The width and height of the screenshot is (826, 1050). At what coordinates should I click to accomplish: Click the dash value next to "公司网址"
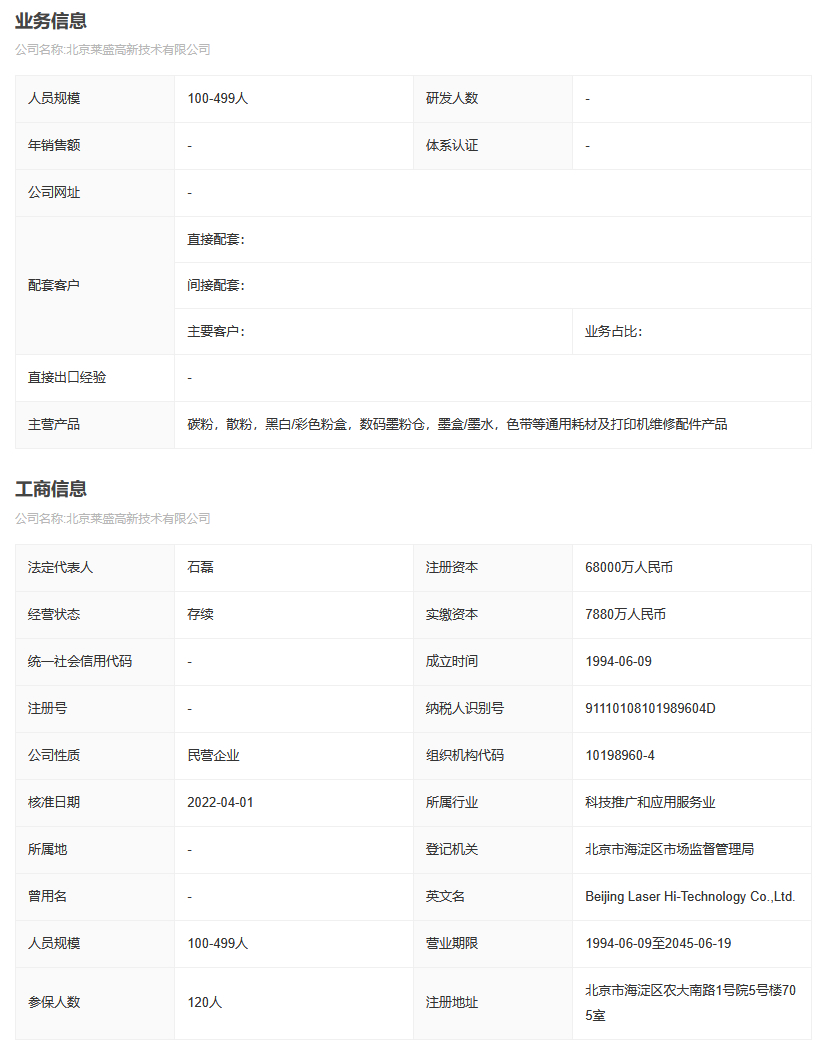[x=190, y=194]
